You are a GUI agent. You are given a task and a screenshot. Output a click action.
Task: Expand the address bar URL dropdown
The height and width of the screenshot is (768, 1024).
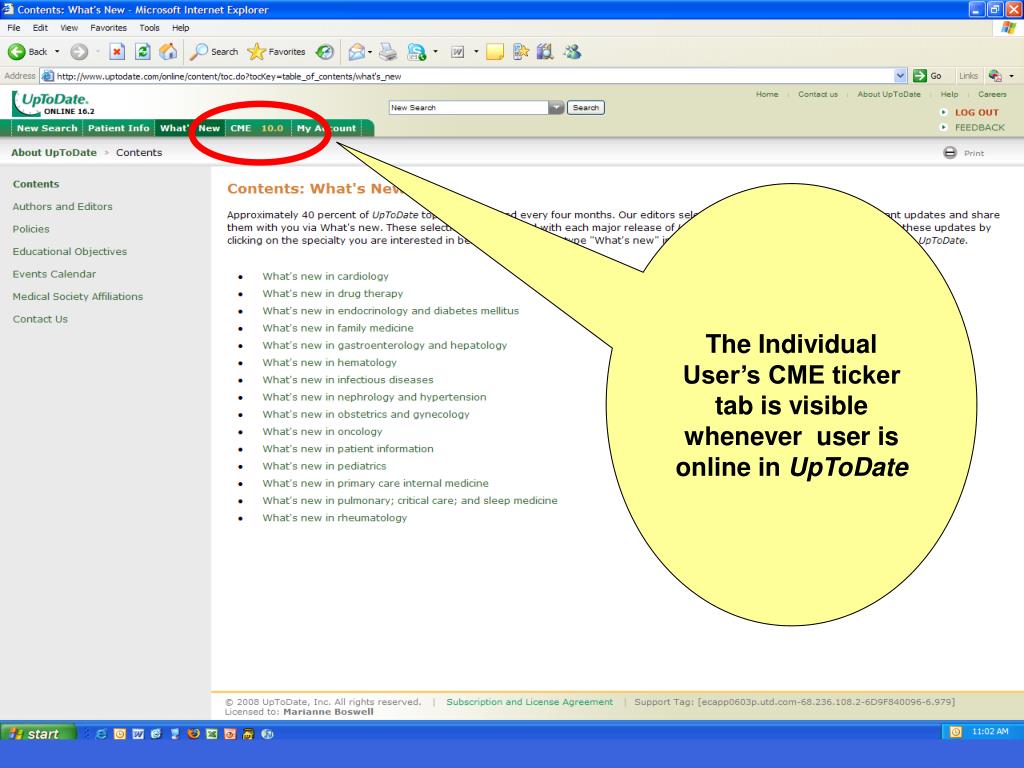[900, 76]
